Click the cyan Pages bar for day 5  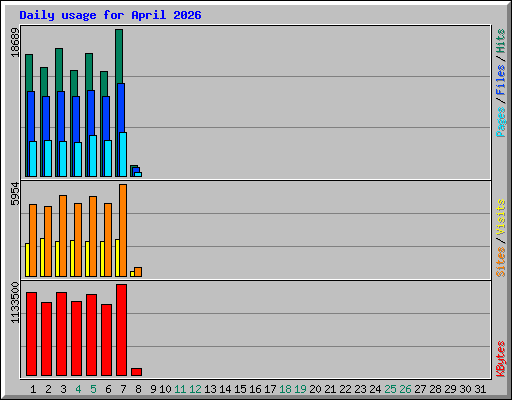tap(93, 156)
